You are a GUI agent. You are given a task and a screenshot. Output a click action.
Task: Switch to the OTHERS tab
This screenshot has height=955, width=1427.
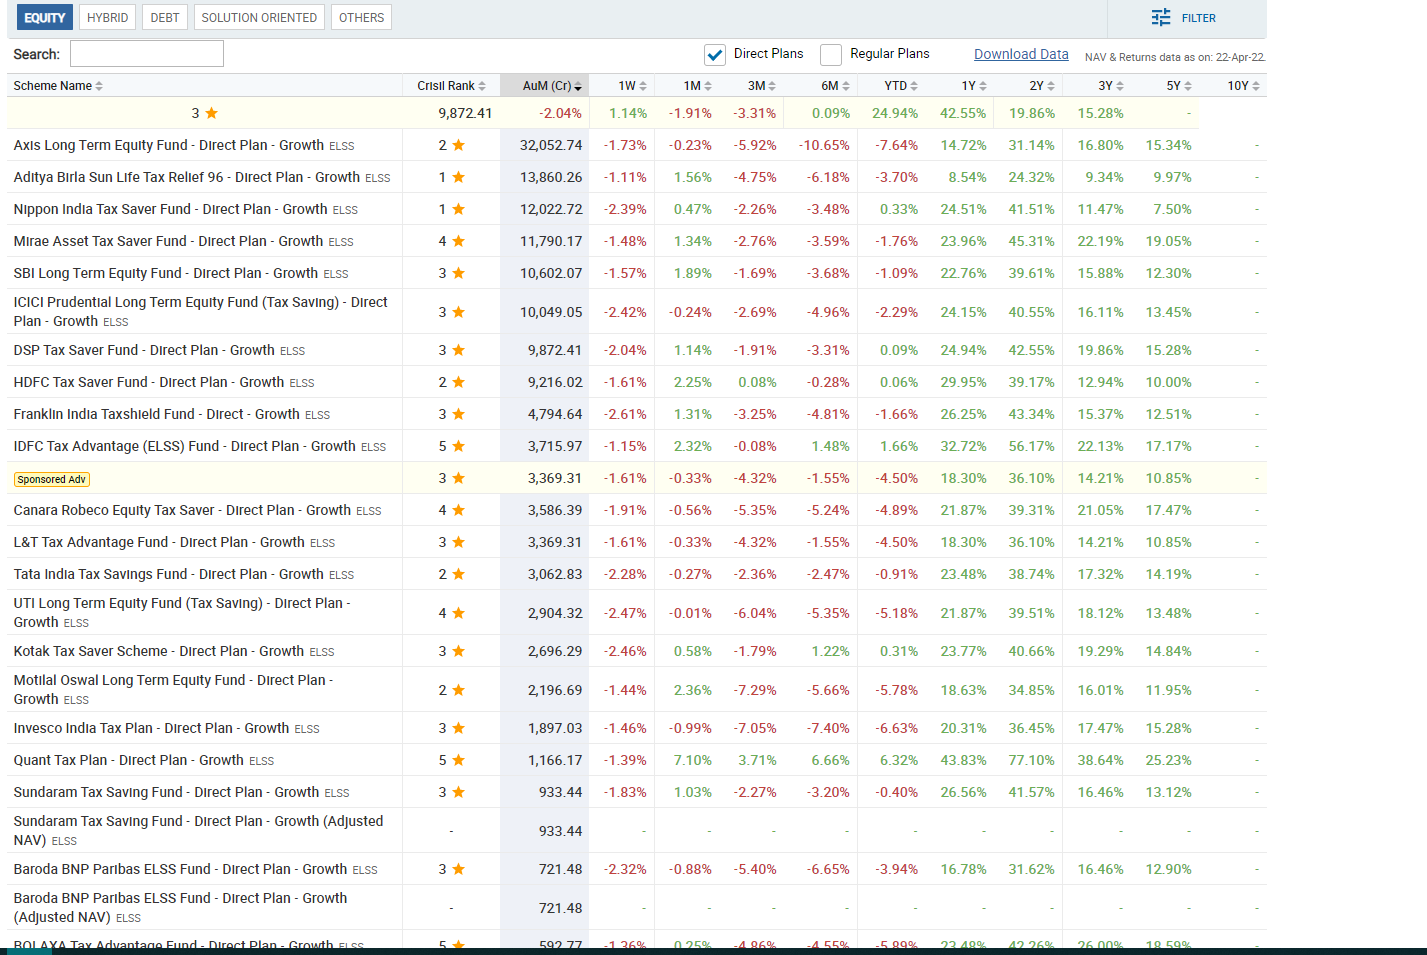tap(361, 17)
